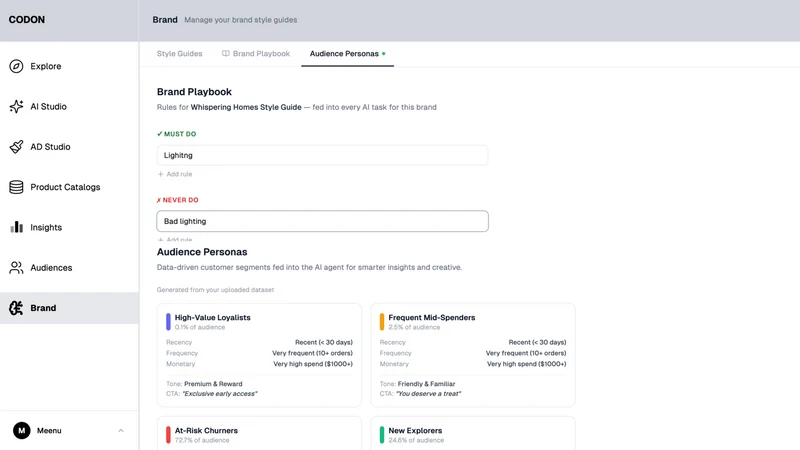Click '2.5% of audience' text
Viewport: 800px width, 450px height.
click(414, 327)
